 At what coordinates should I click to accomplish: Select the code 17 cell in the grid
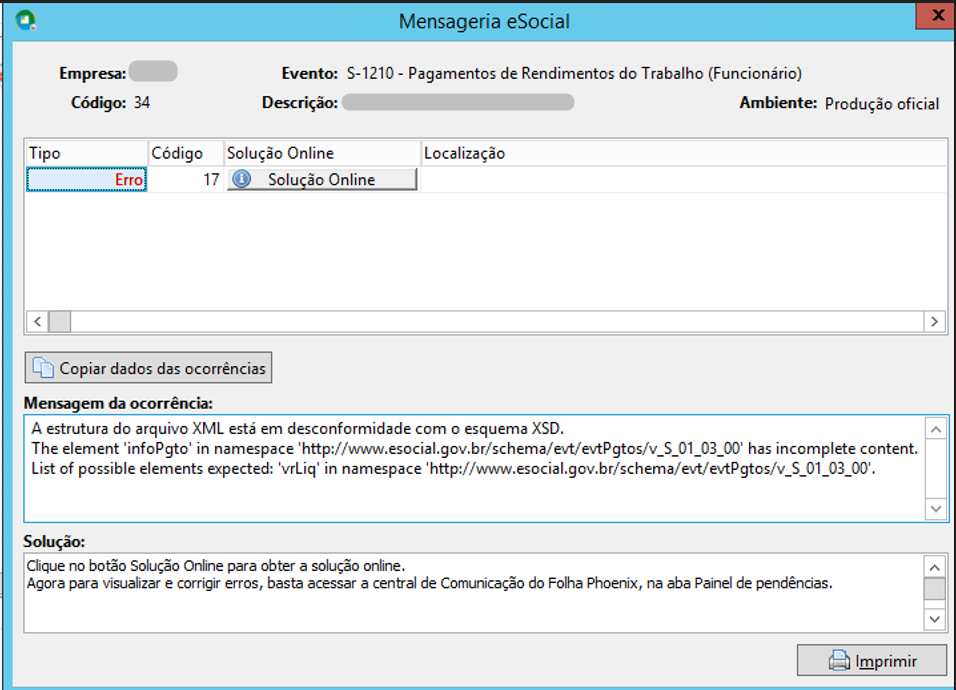(185, 179)
